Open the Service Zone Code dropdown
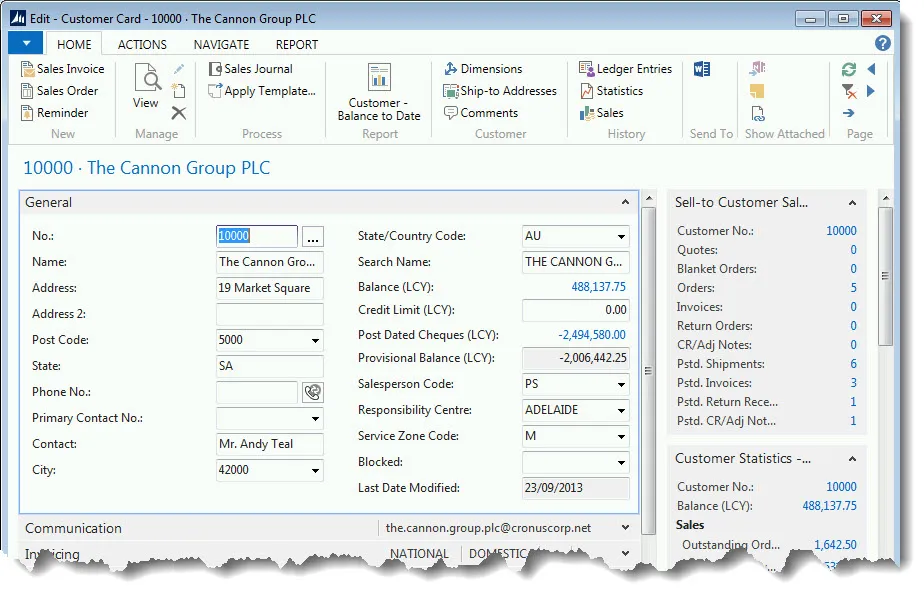Viewport: 924px width, 603px height. (621, 436)
